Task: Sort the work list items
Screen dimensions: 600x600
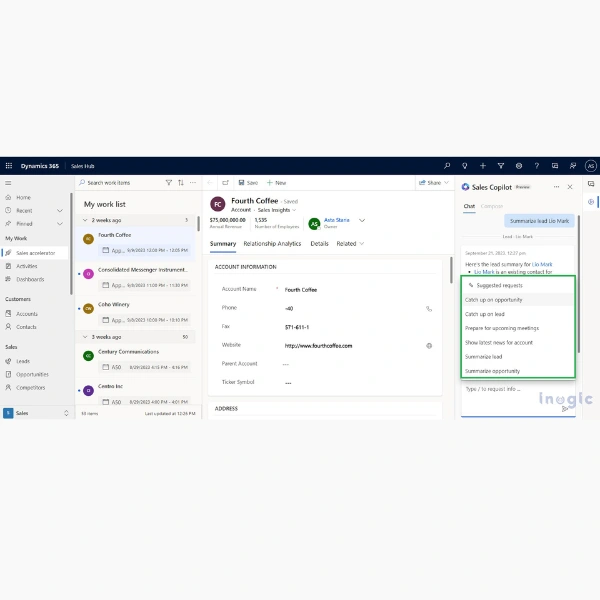Action: [181, 183]
